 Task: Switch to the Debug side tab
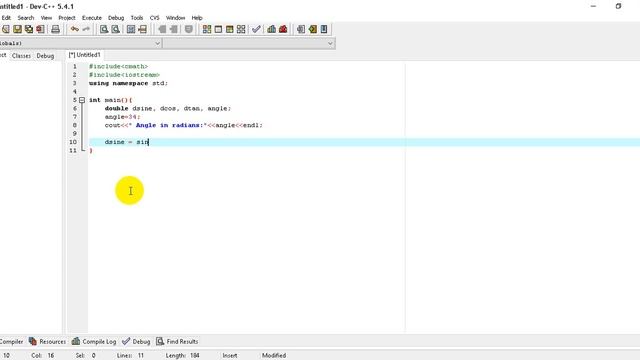click(45, 56)
